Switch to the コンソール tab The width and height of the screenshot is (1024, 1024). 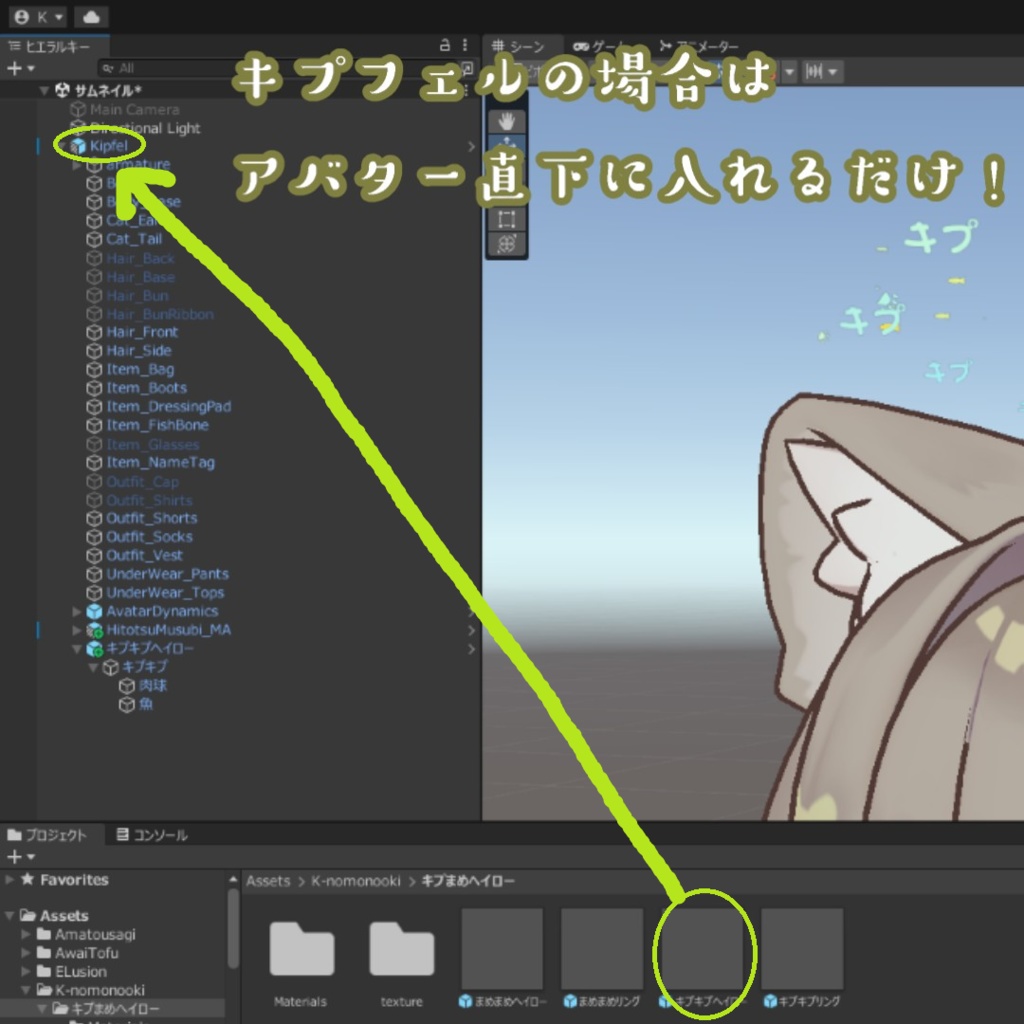tap(152, 835)
